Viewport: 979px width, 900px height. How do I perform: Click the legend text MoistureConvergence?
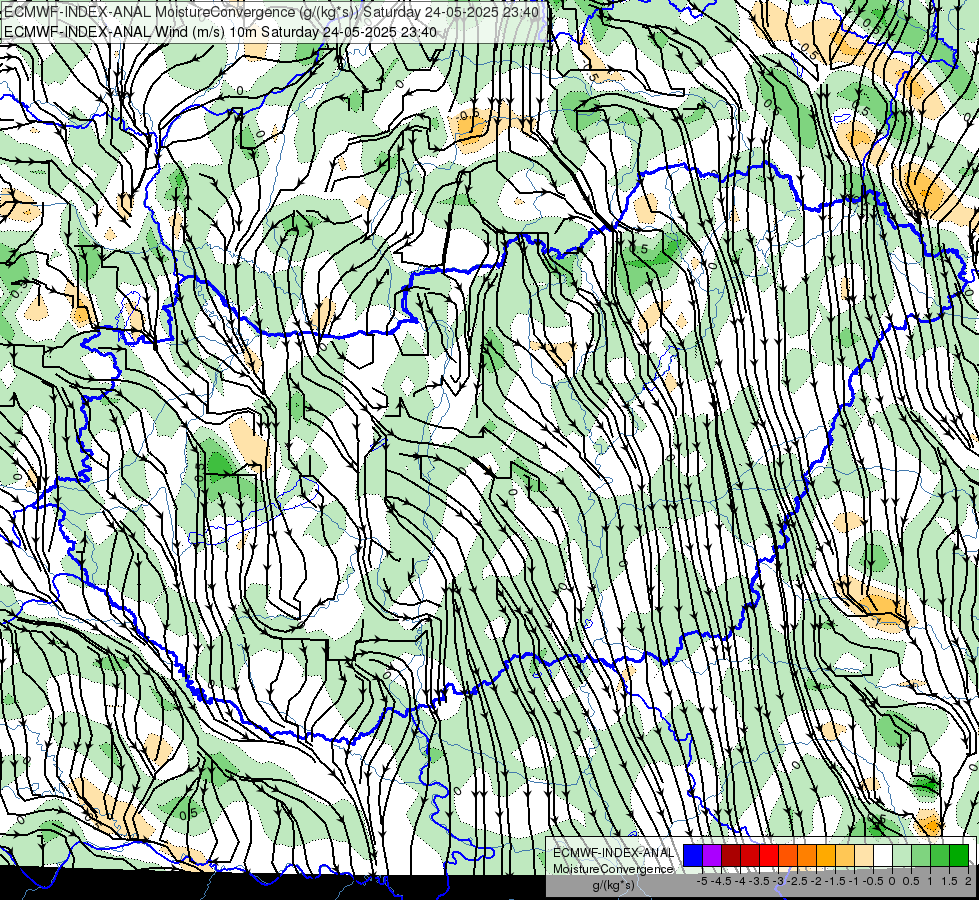click(613, 869)
